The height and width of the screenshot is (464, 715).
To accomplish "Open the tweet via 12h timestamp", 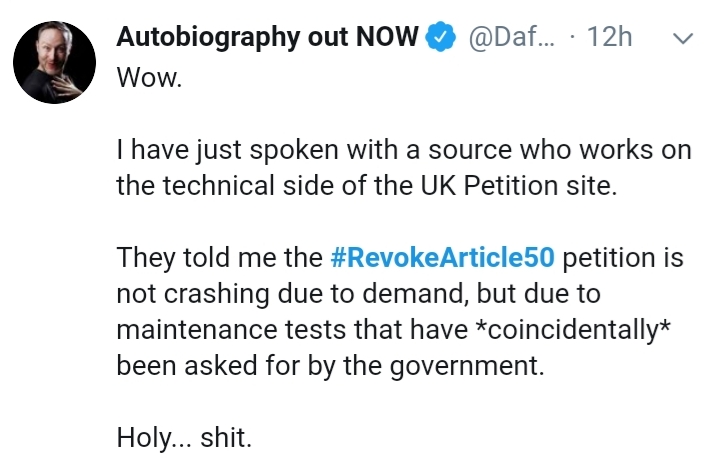I will [x=609, y=36].
